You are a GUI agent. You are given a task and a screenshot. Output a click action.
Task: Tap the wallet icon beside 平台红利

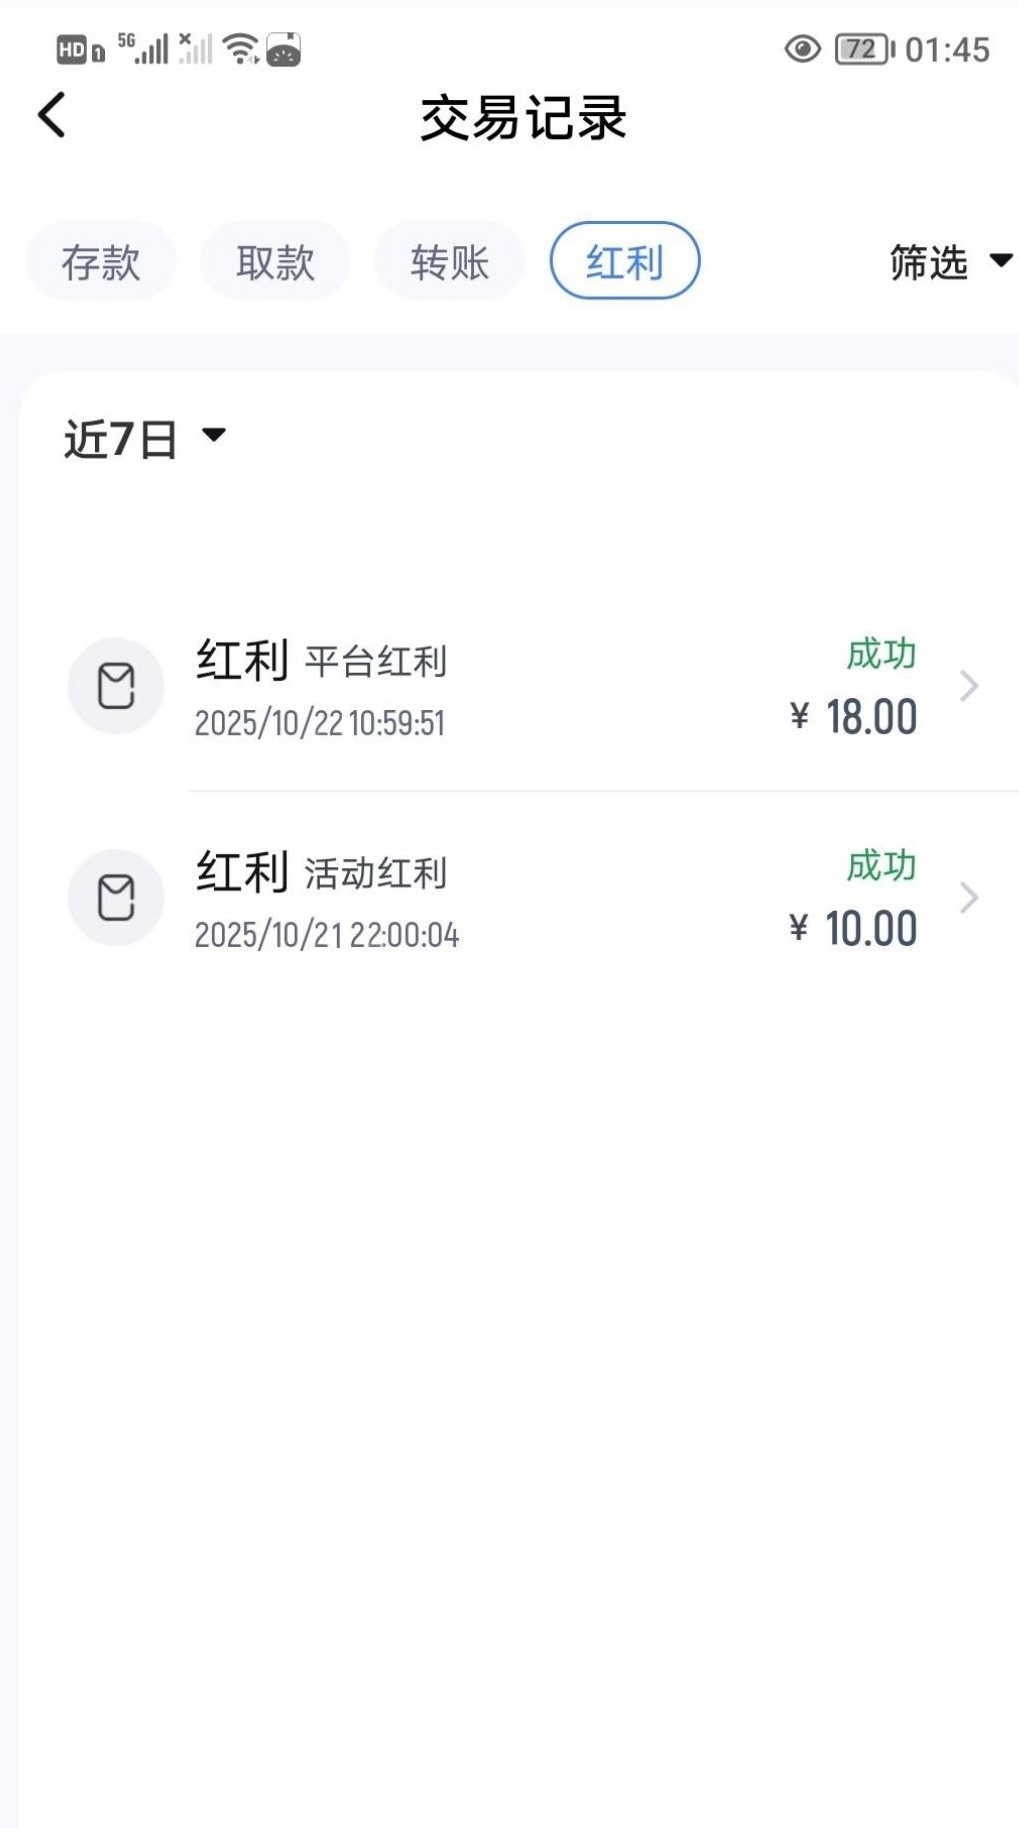click(116, 686)
